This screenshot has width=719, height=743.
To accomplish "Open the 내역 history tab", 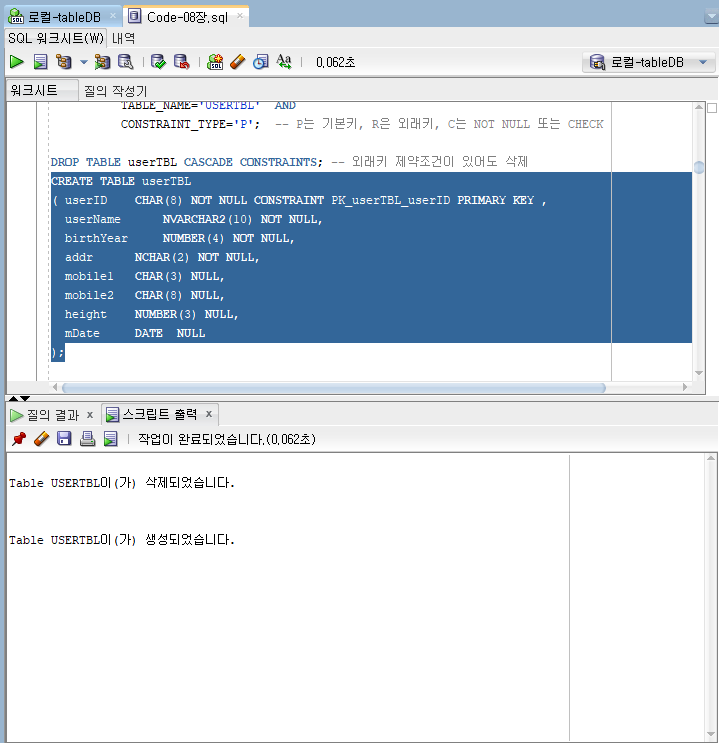I will [123, 38].
